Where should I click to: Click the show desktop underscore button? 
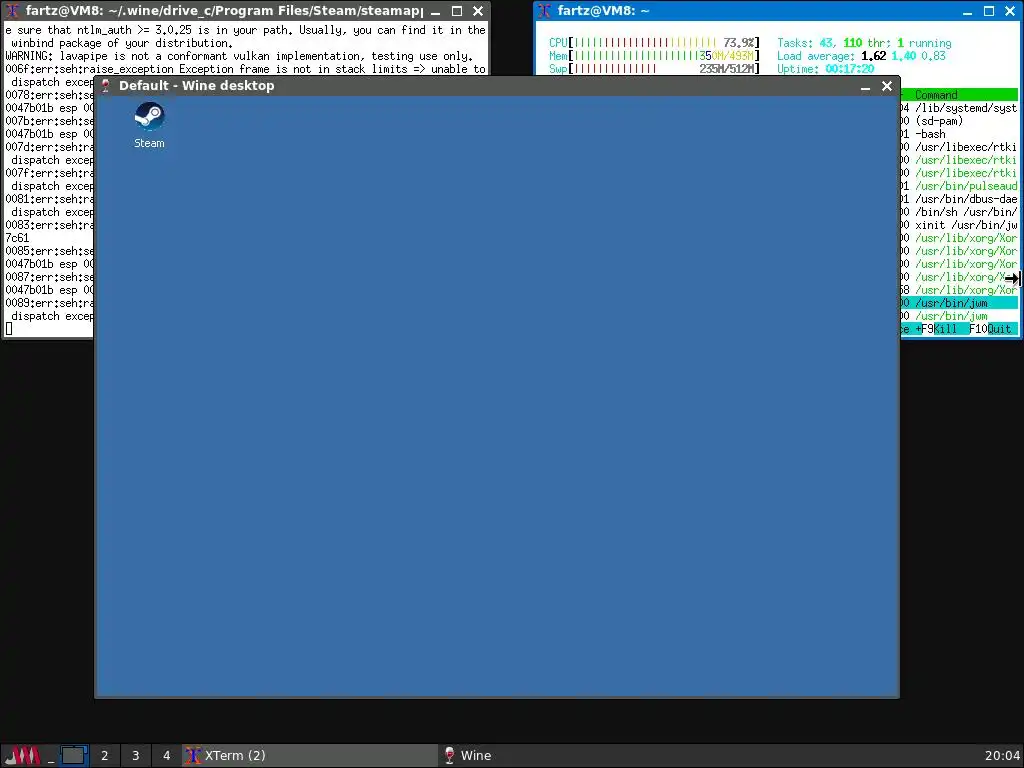(50, 756)
